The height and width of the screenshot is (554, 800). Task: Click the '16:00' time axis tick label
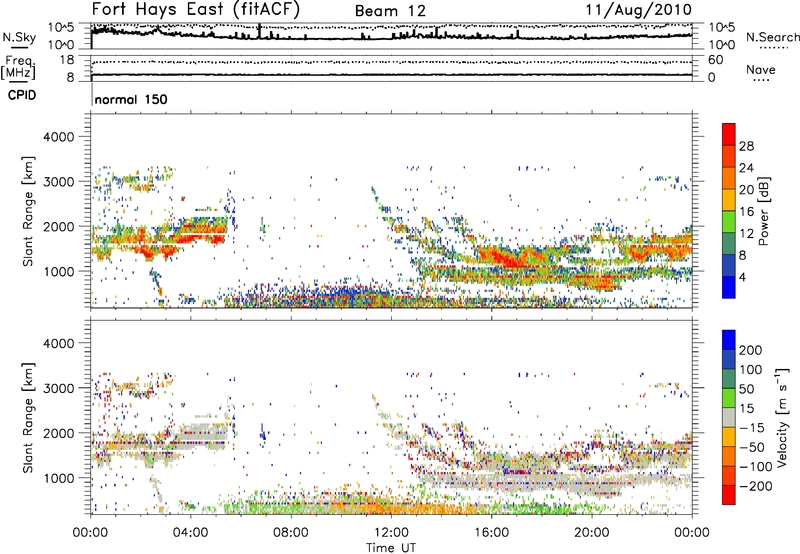coord(491,533)
